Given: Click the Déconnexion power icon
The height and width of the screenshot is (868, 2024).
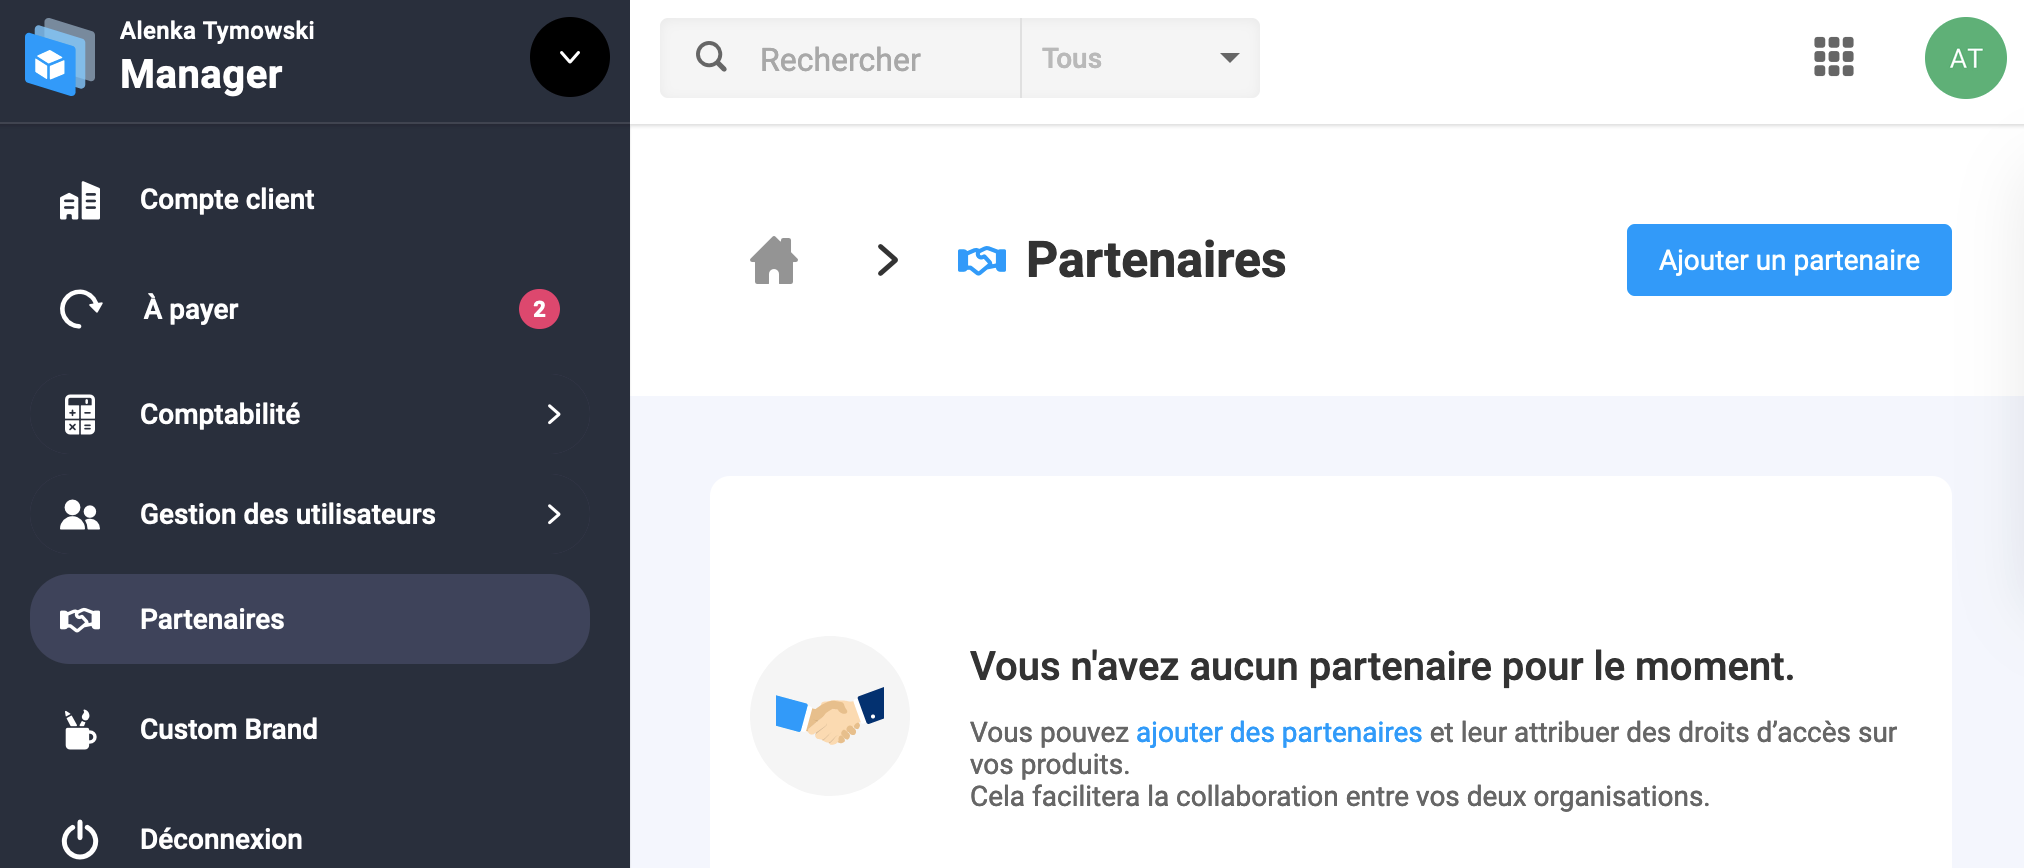Looking at the screenshot, I should [x=80, y=839].
